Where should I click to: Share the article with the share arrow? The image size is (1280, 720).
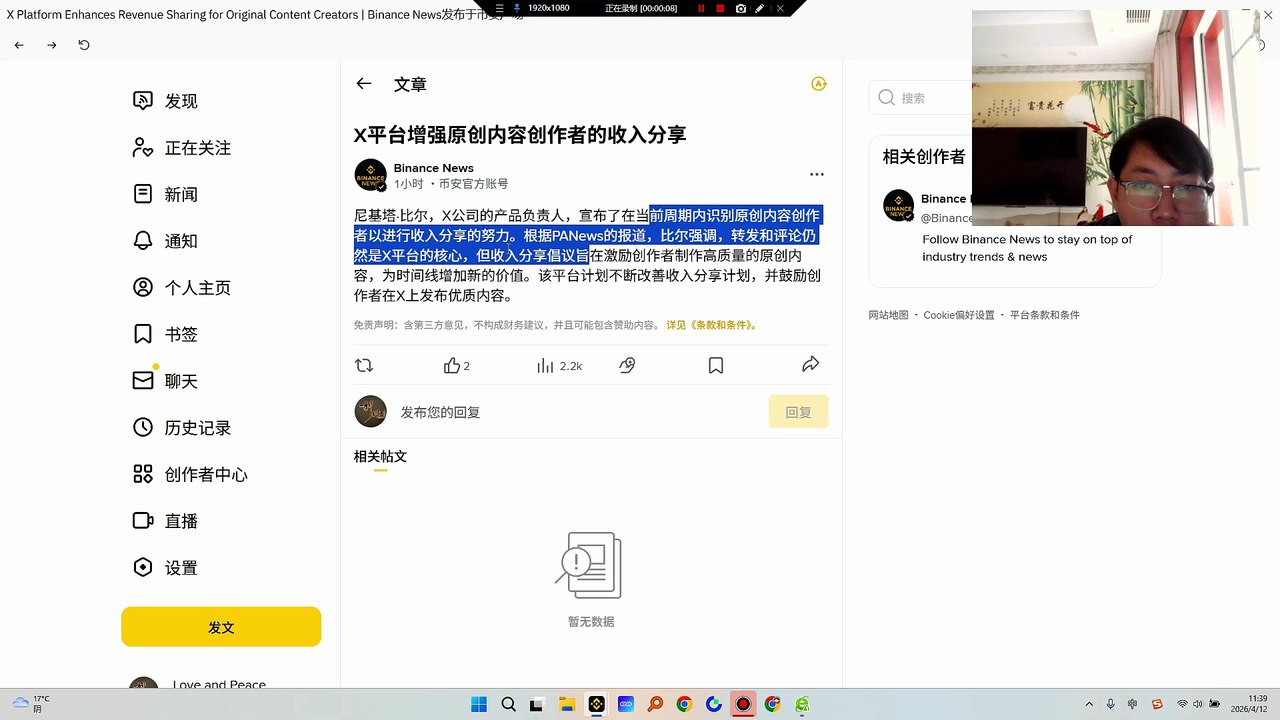(x=811, y=365)
